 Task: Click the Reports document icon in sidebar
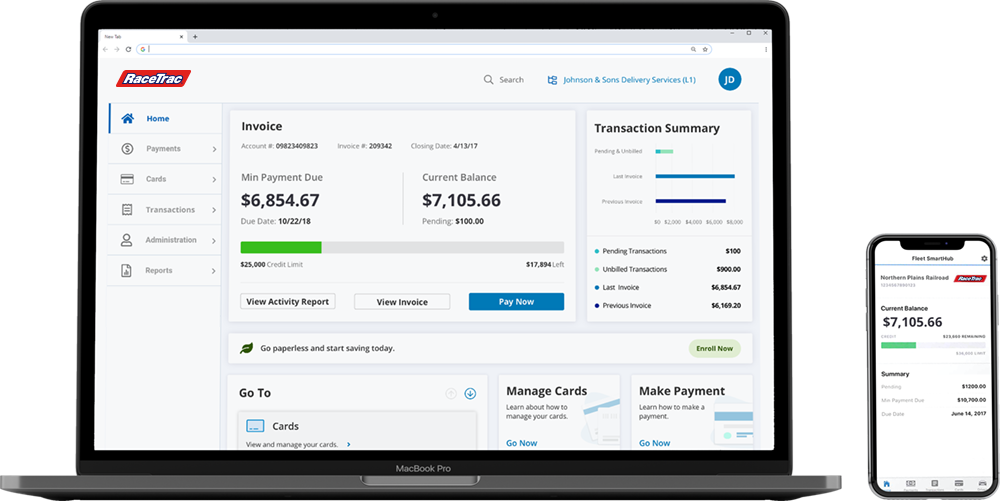(127, 270)
